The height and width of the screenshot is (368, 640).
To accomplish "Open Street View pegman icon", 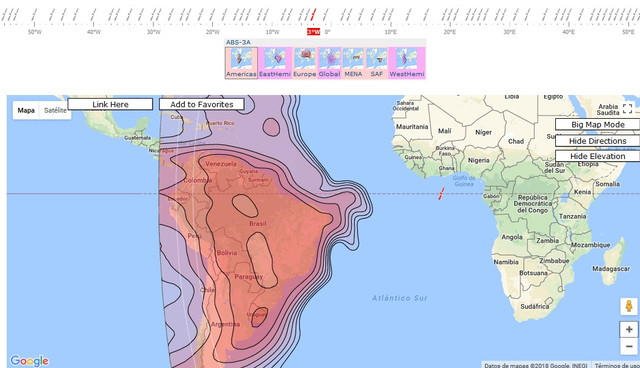I will [x=629, y=306].
